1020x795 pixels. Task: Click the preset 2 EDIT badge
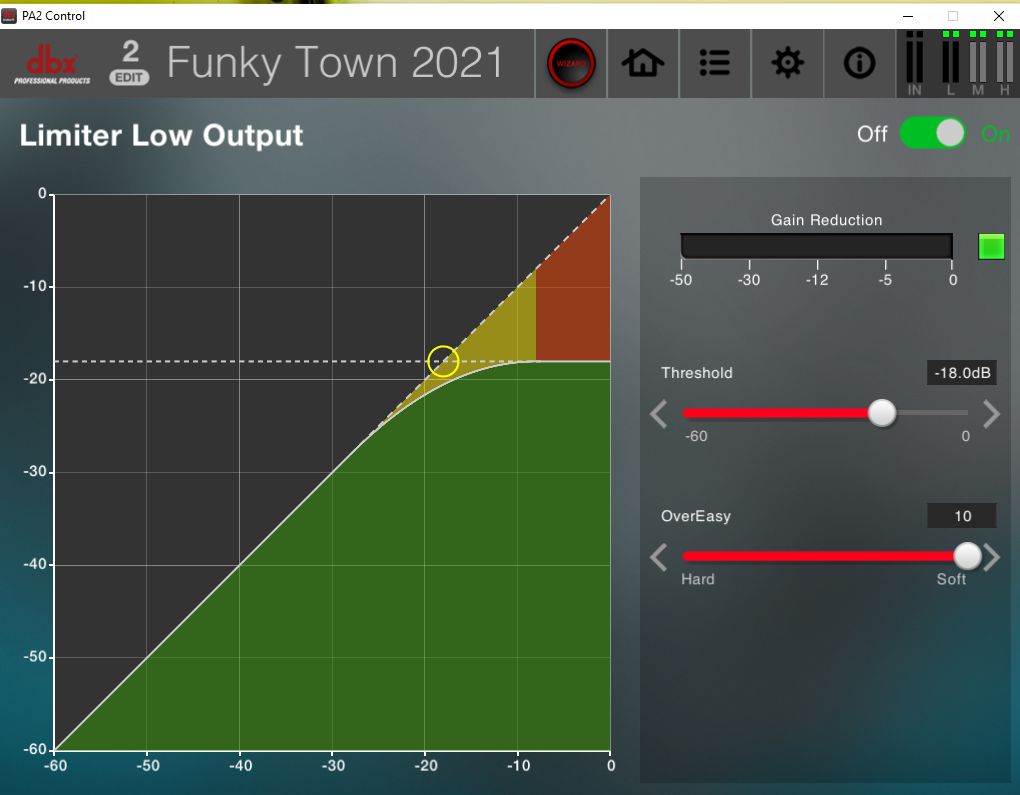tap(130, 63)
